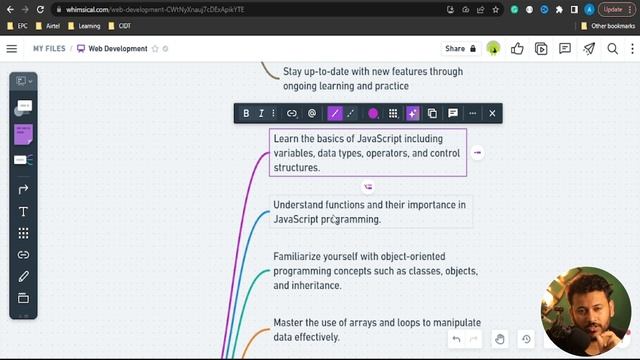Screen dimensions: 640x360
Task: Open the browser extensions puzzle icon
Action: tap(559, 9)
